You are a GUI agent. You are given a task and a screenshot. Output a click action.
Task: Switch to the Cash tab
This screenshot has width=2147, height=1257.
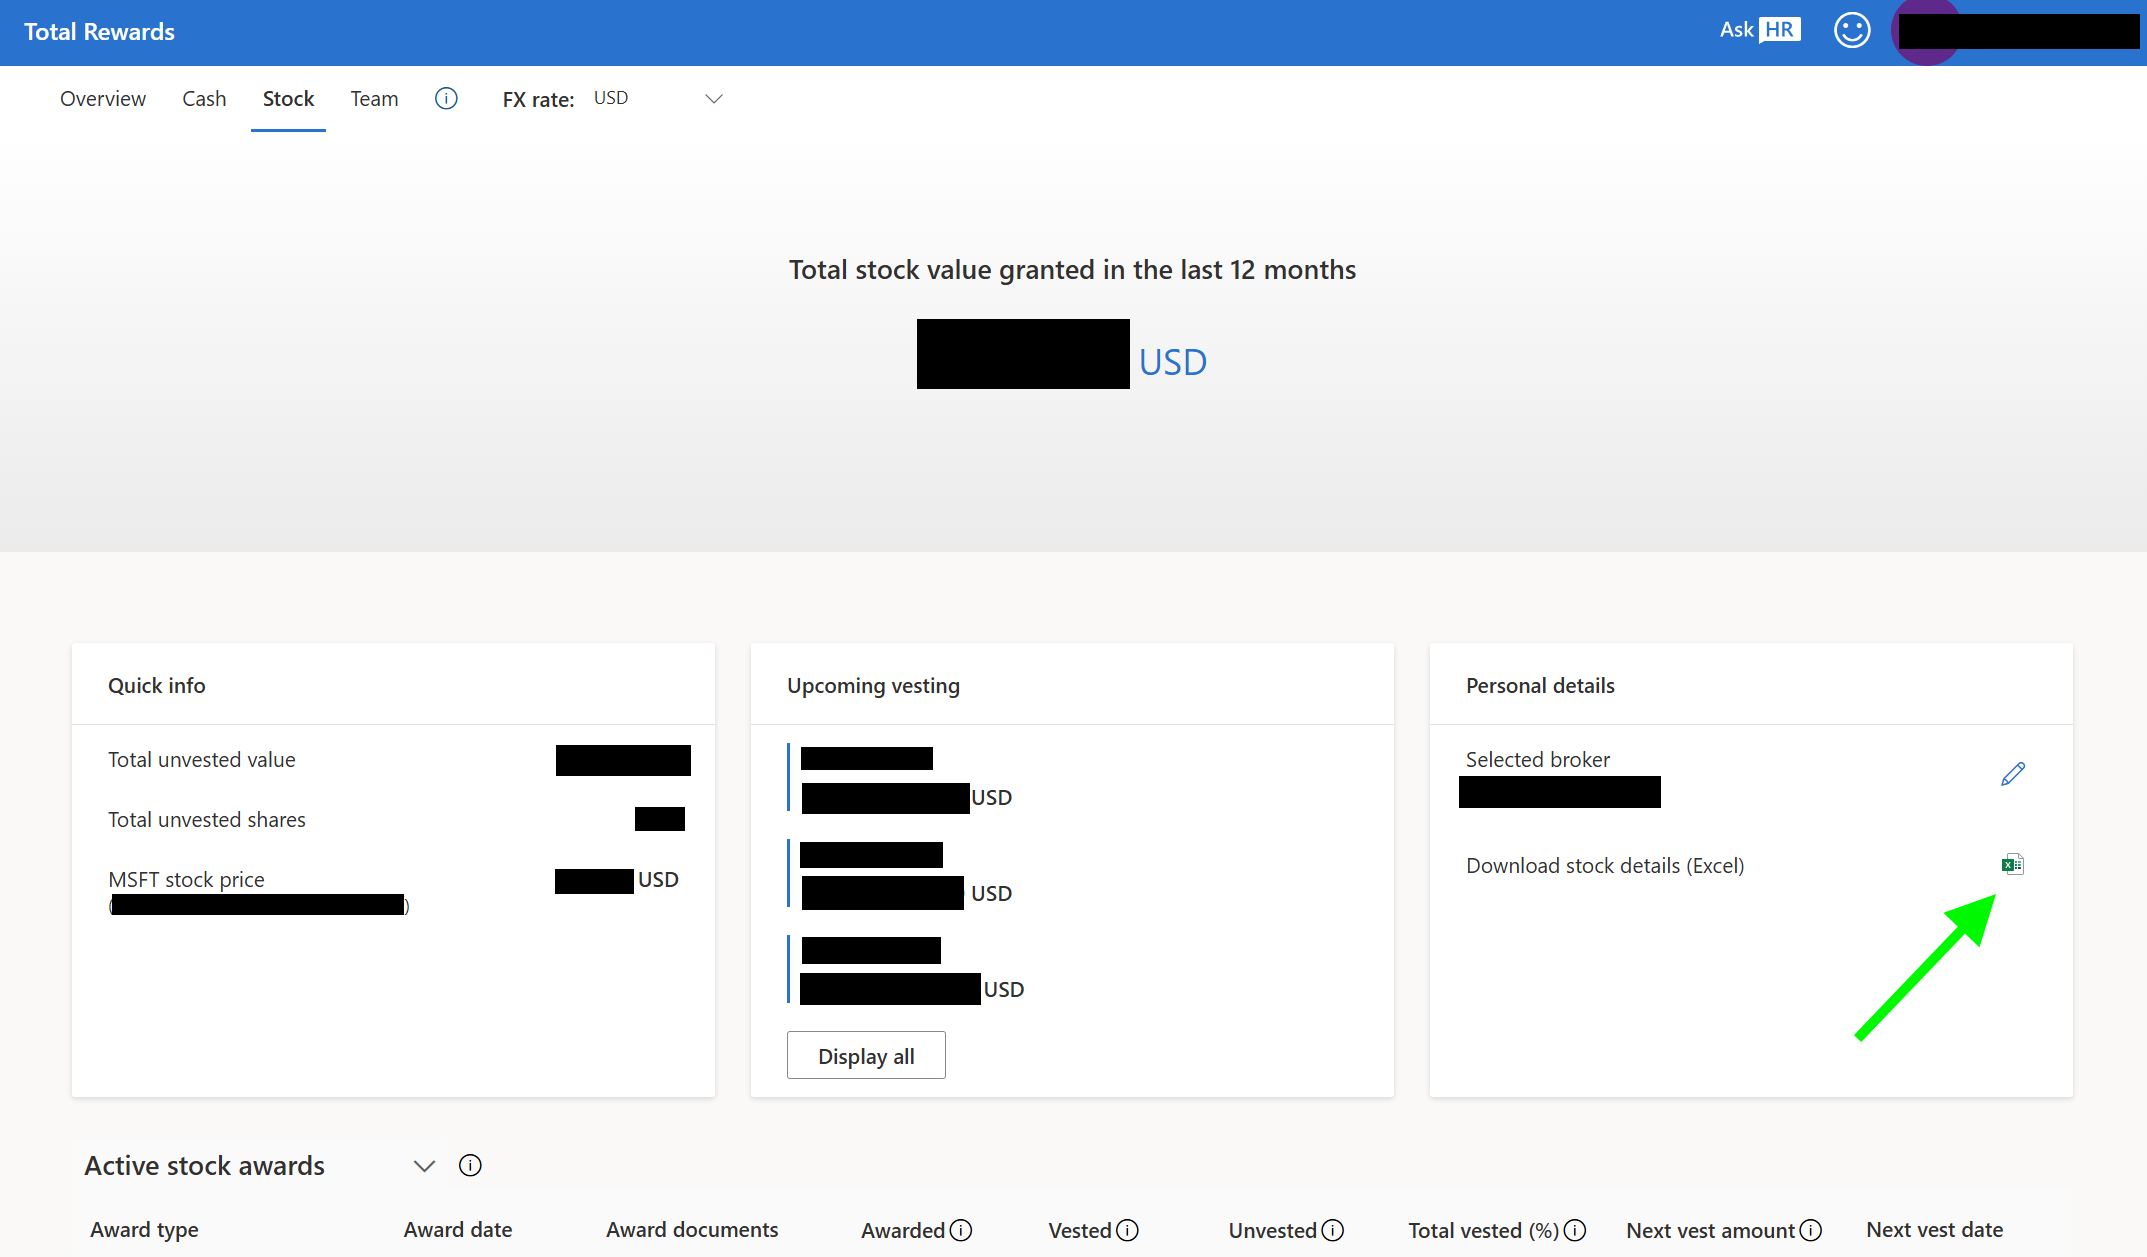pyautogui.click(x=204, y=98)
